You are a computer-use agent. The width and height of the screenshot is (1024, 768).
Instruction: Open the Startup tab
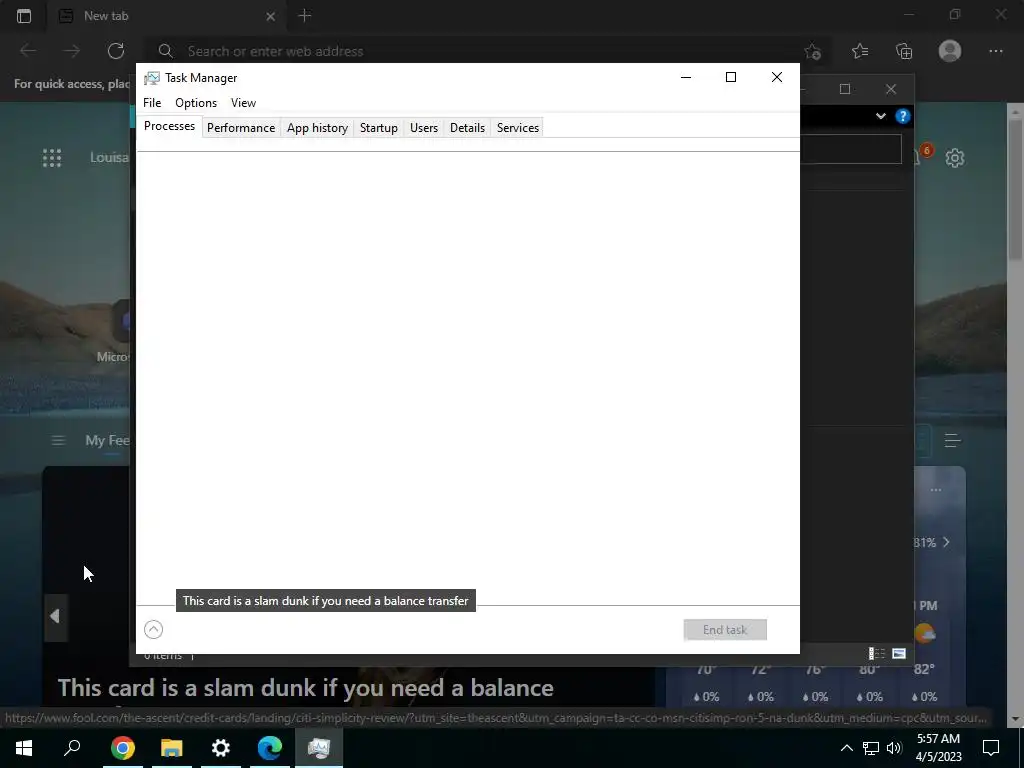pyautogui.click(x=379, y=128)
